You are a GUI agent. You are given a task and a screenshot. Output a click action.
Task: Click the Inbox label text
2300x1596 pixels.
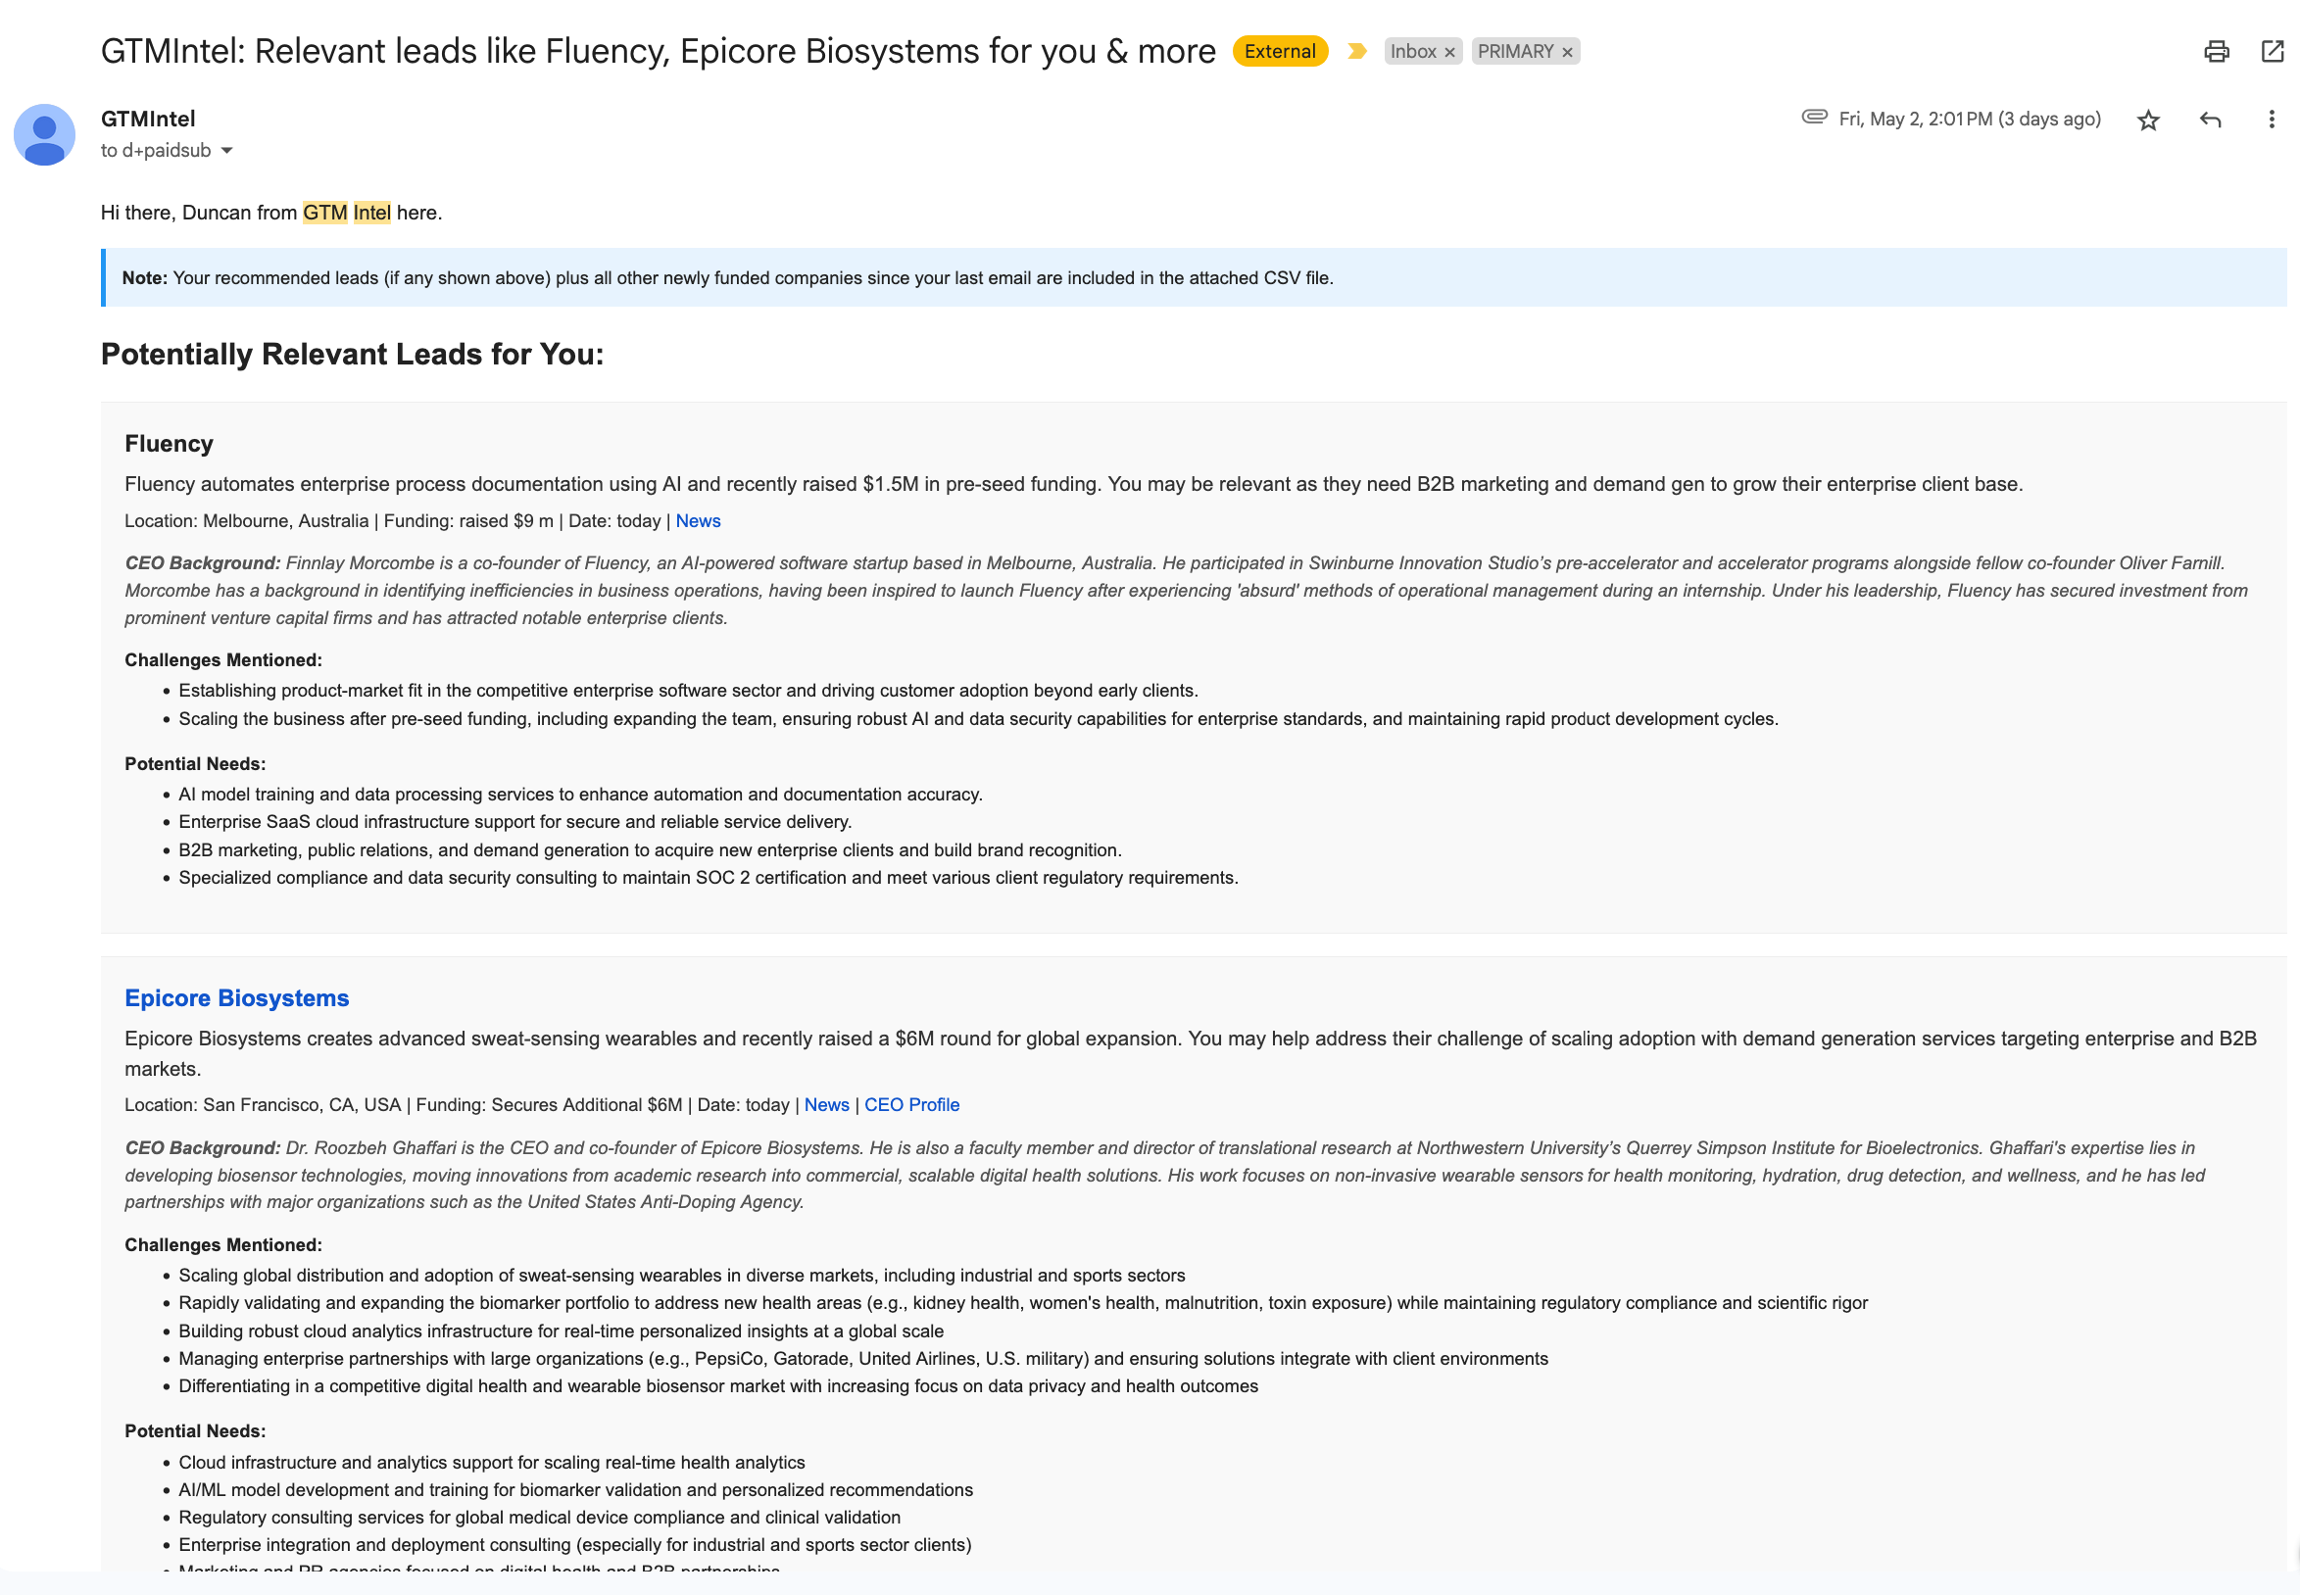[1412, 51]
